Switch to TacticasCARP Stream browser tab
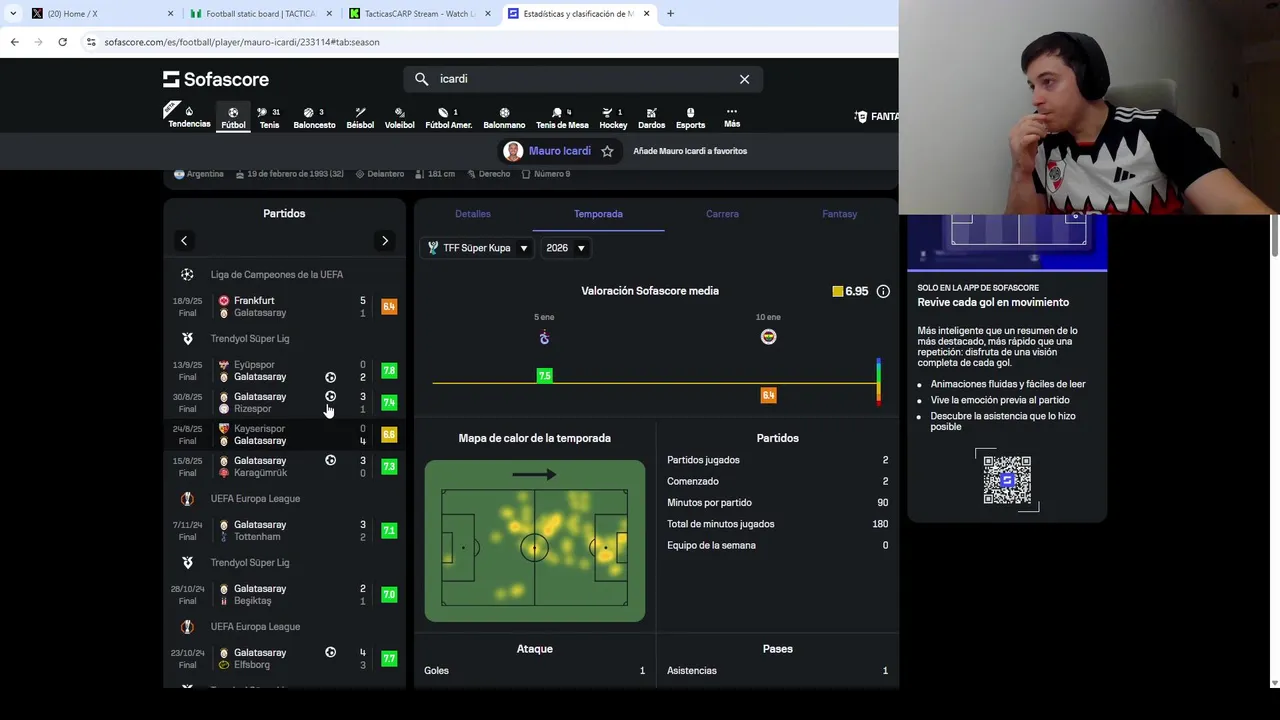 point(418,14)
